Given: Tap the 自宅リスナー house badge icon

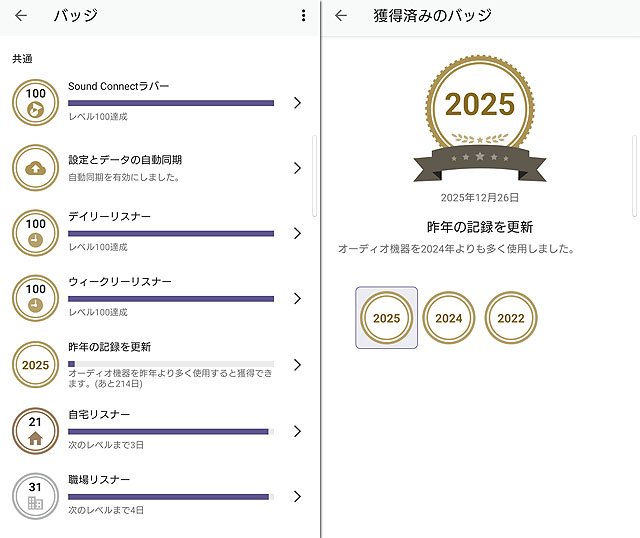Looking at the screenshot, I should 36,431.
